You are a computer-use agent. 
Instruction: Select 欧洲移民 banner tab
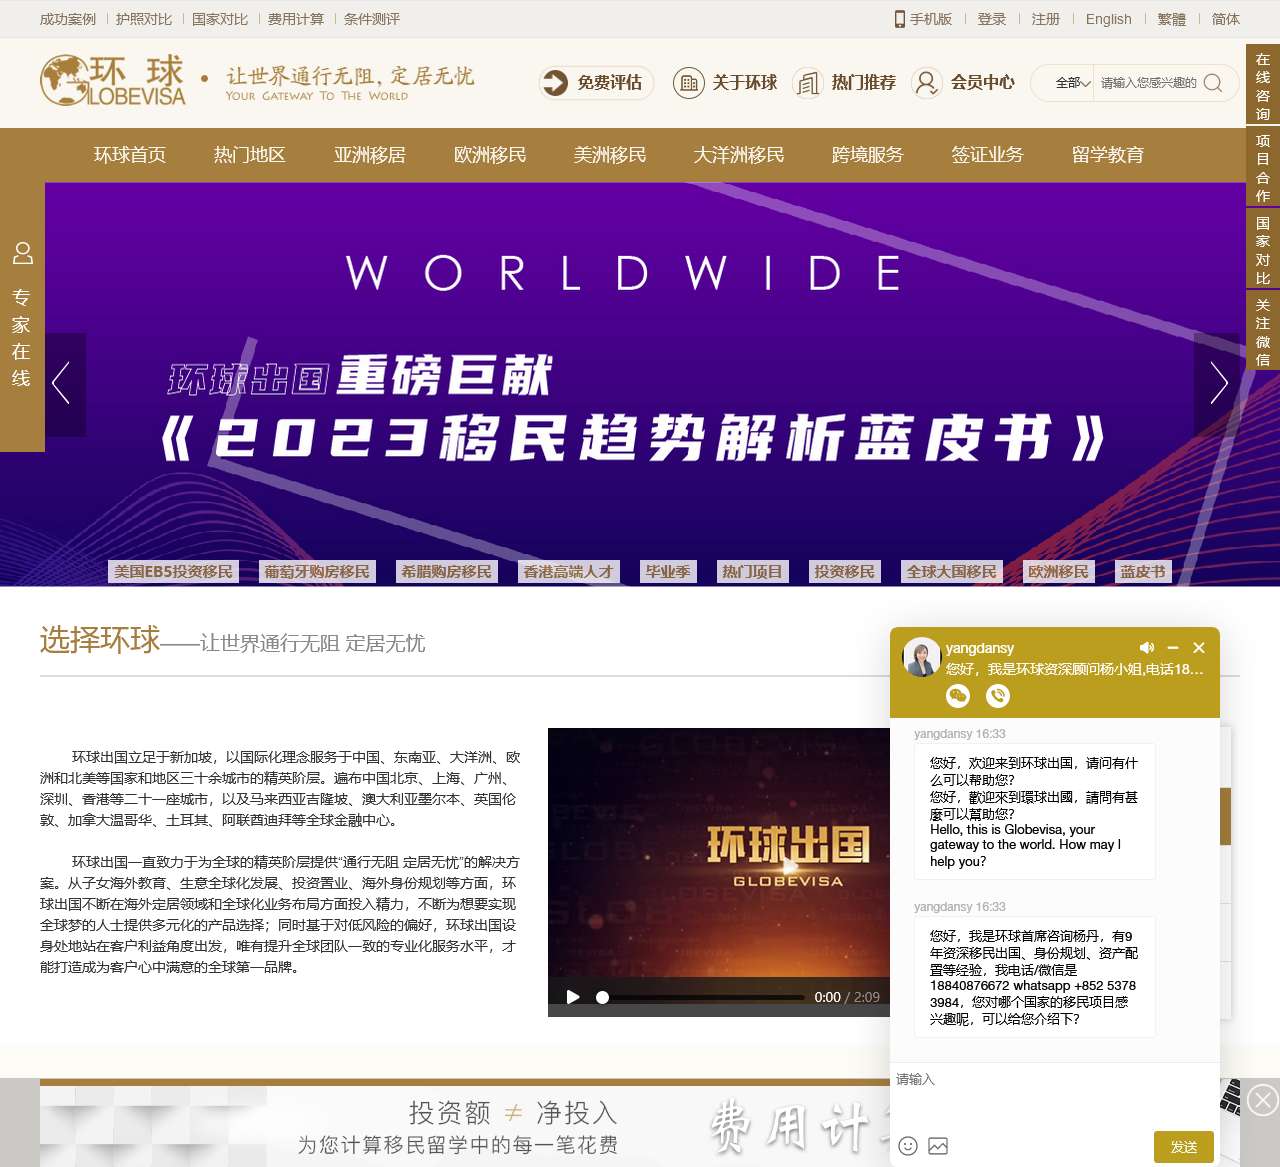tap(1058, 572)
